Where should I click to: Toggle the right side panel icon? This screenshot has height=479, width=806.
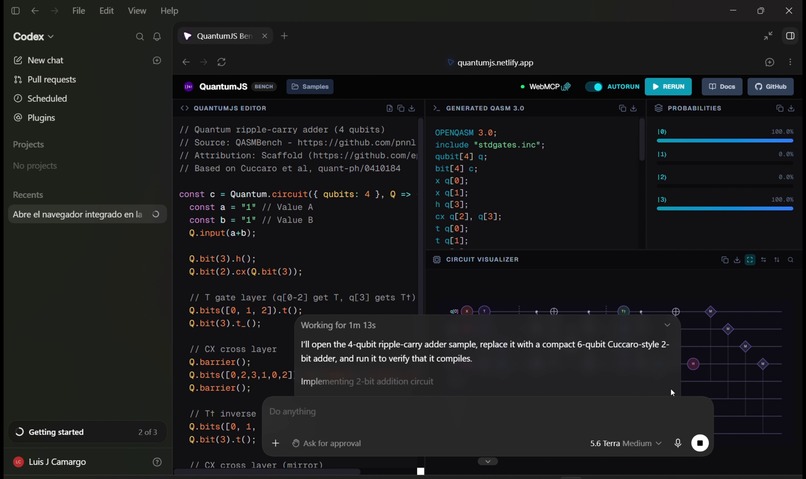[790, 36]
